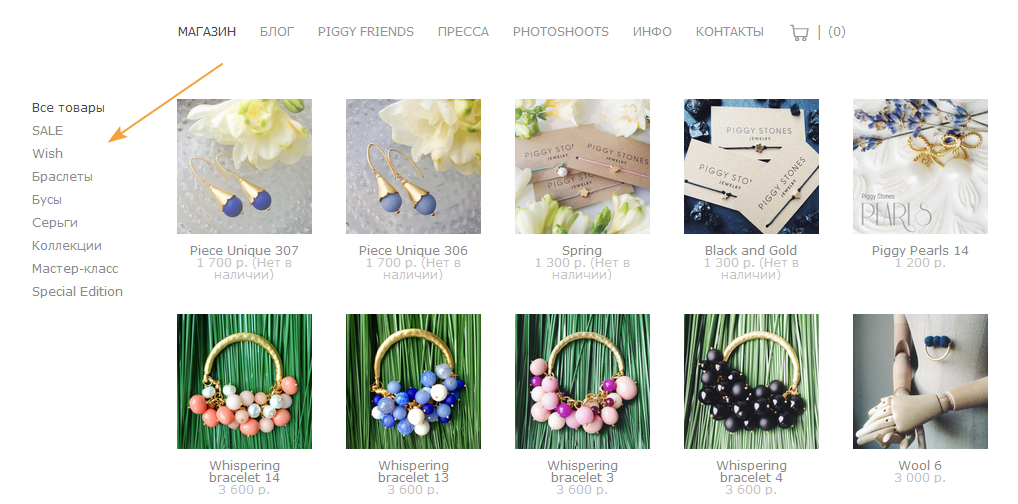Click the cart item count (0)
Screen dimensions: 1018x504
[x=837, y=32]
